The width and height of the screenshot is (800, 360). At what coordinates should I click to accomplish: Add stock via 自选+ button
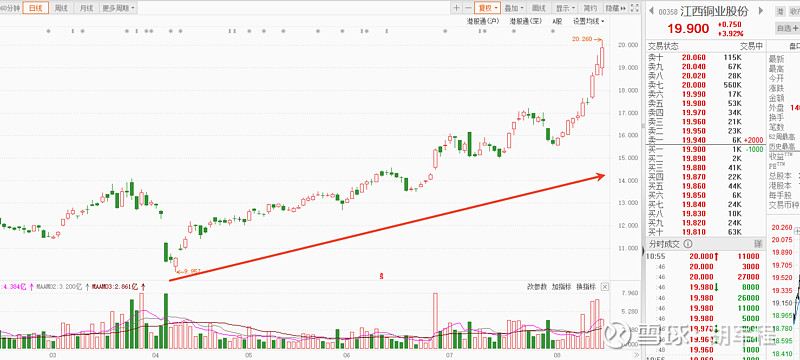(x=787, y=28)
